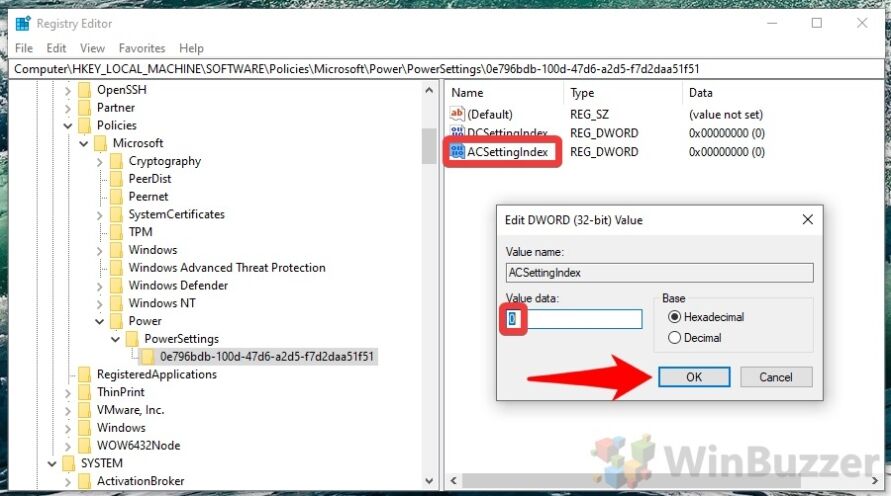Image resolution: width=891 pixels, height=496 pixels.
Task: Select the Hexadecimal base option
Action: pyautogui.click(x=675, y=317)
